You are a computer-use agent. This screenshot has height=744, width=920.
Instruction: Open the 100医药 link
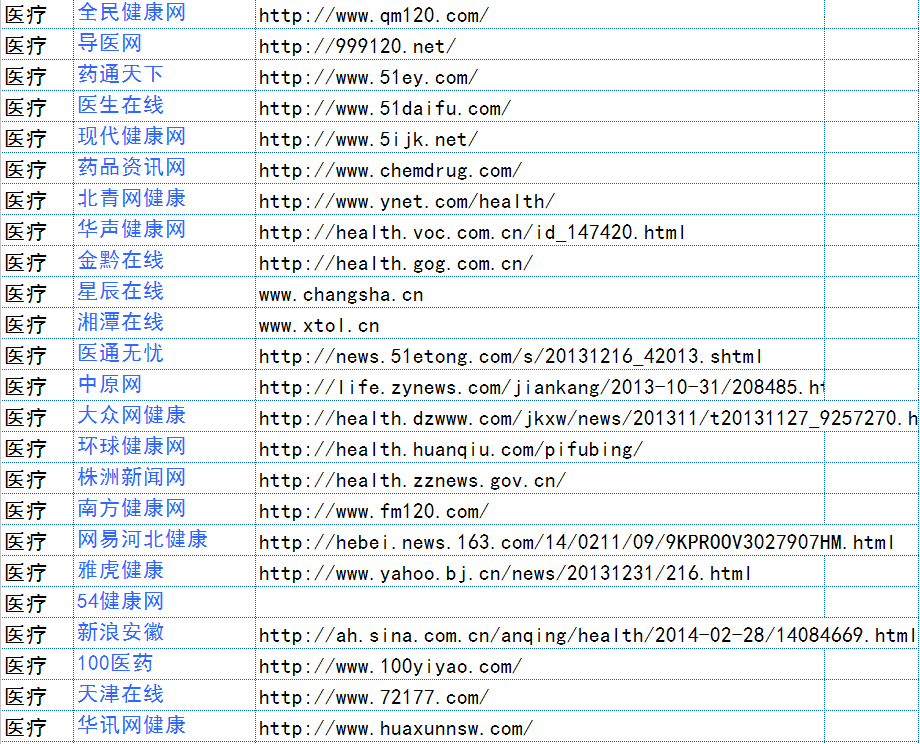coord(115,664)
